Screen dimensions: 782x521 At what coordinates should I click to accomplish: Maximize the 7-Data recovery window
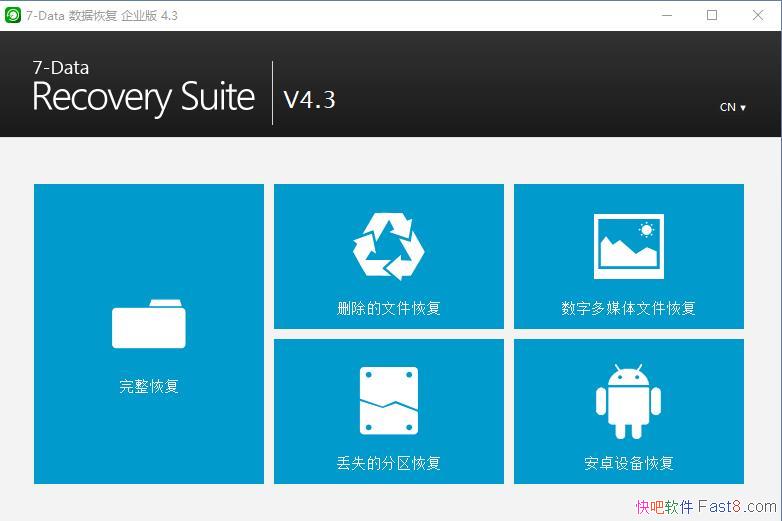coord(712,15)
